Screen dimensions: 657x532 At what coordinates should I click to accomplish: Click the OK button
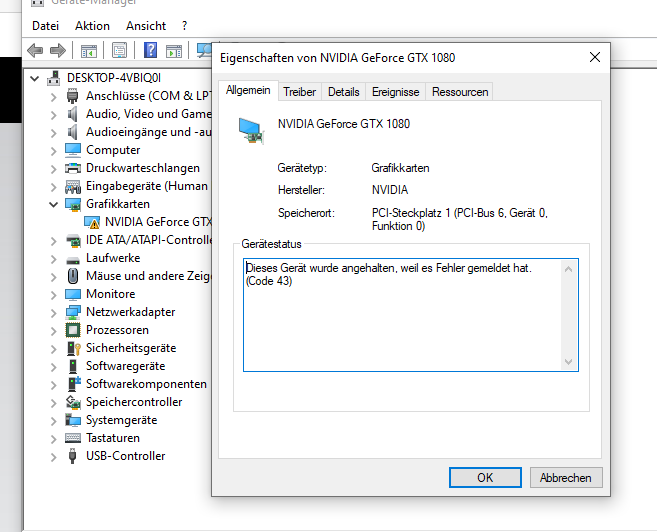485,478
